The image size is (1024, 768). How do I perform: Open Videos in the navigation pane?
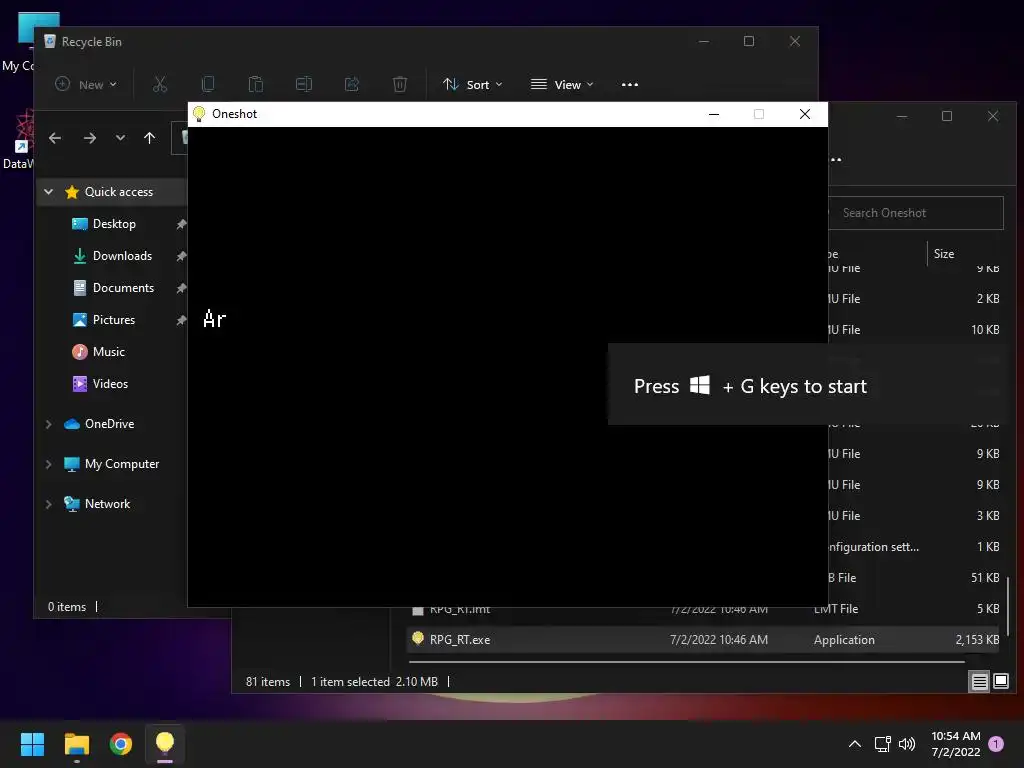(x=110, y=384)
